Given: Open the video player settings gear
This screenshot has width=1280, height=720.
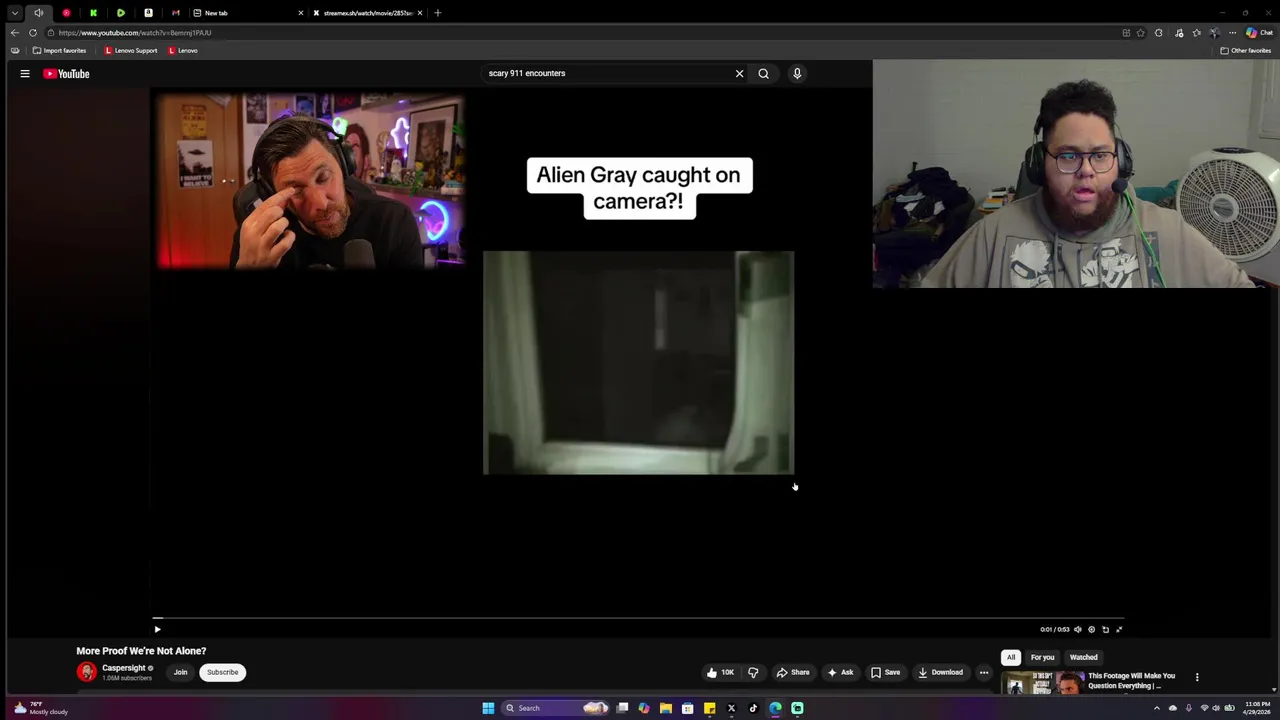Looking at the screenshot, I should pyautogui.click(x=1092, y=629).
